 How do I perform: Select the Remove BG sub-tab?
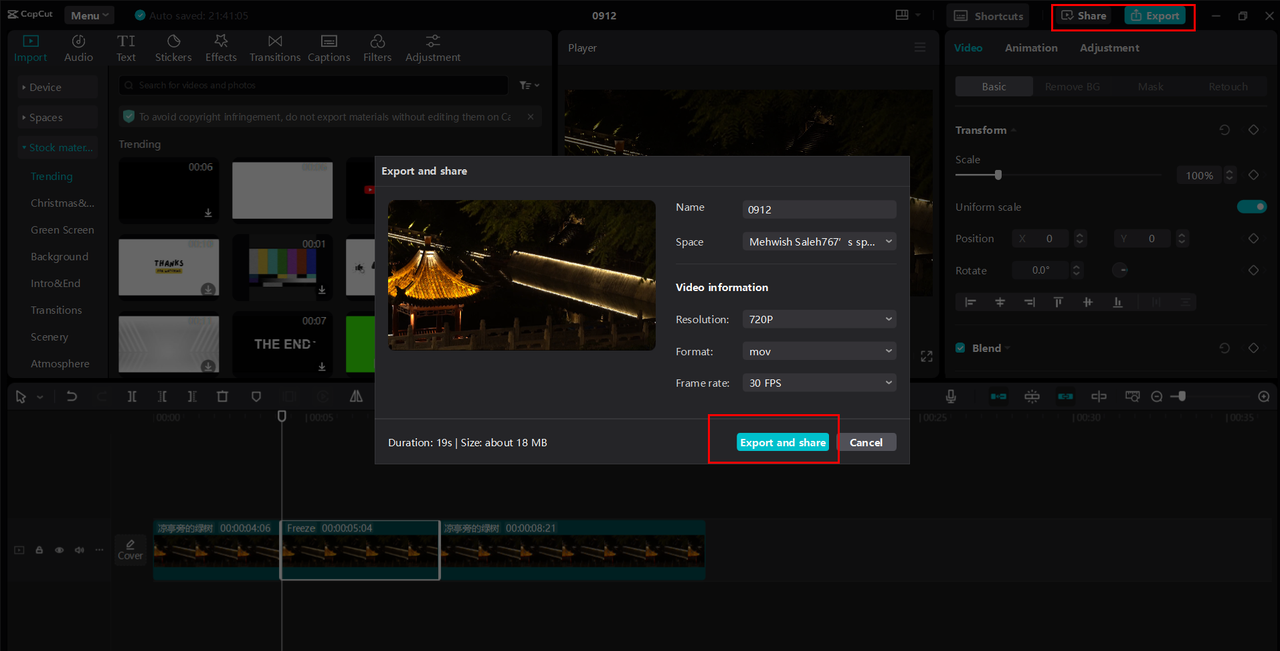point(1072,87)
